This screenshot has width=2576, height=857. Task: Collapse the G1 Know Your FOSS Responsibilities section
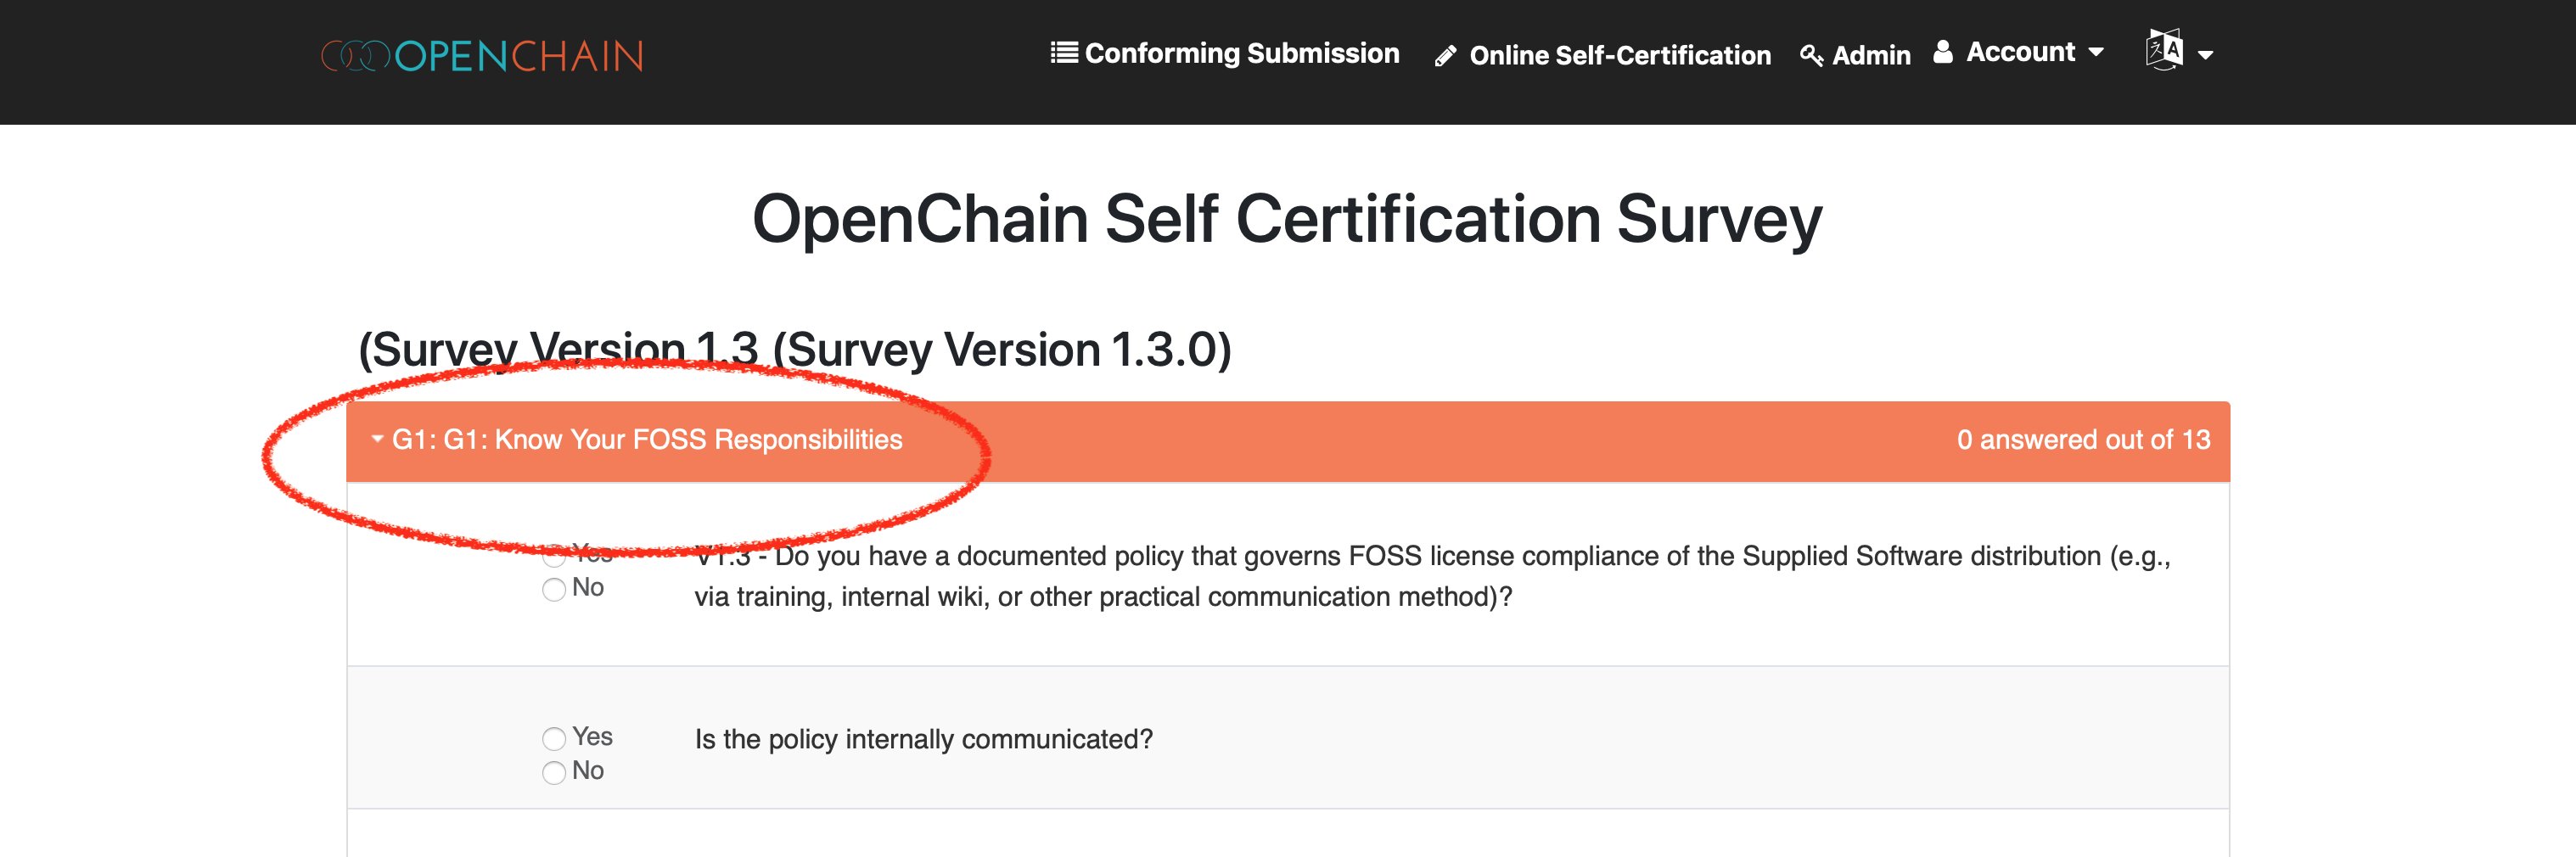tap(377, 440)
